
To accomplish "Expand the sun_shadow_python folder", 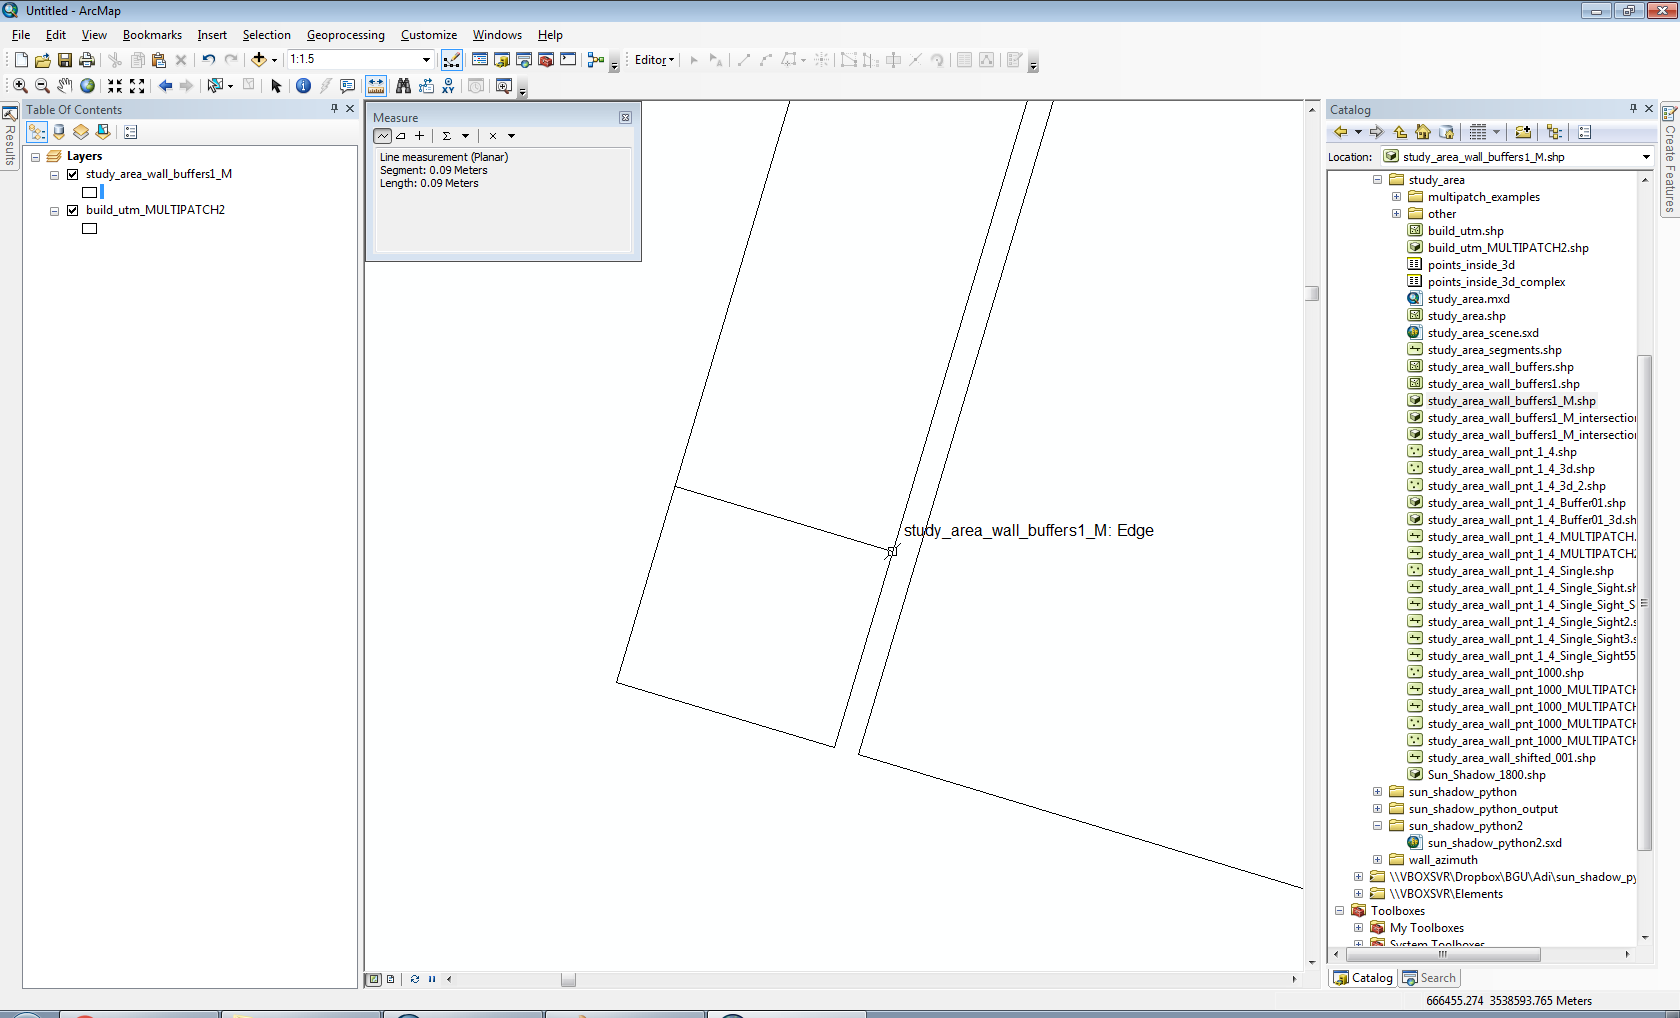I will coord(1378,792).
